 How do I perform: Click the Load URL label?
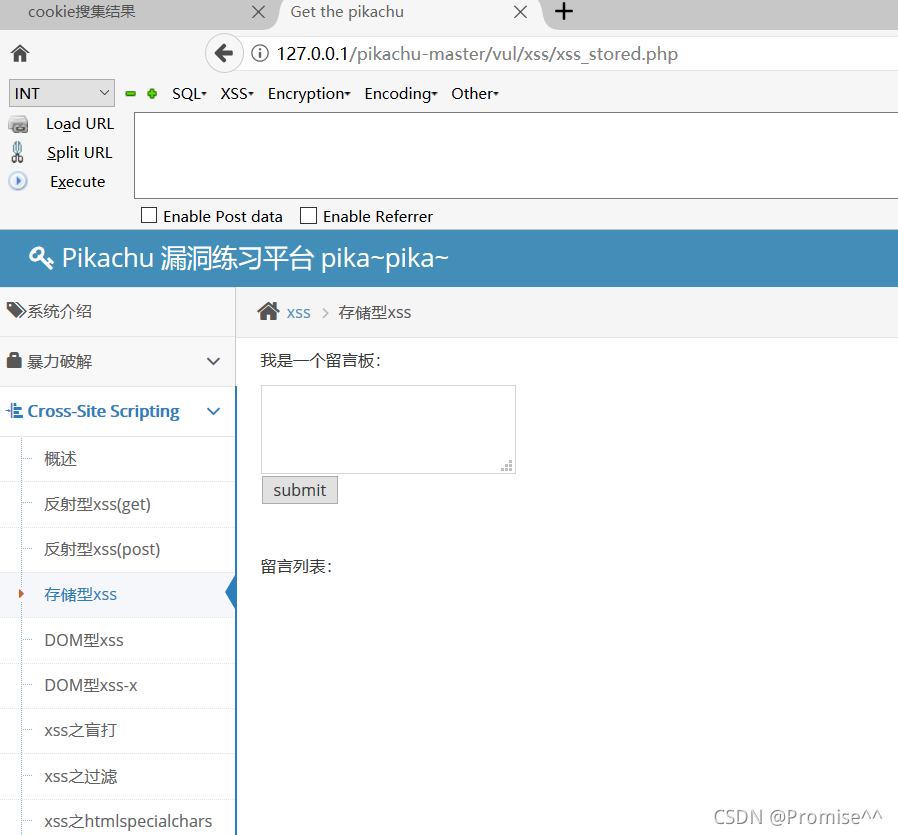point(80,124)
